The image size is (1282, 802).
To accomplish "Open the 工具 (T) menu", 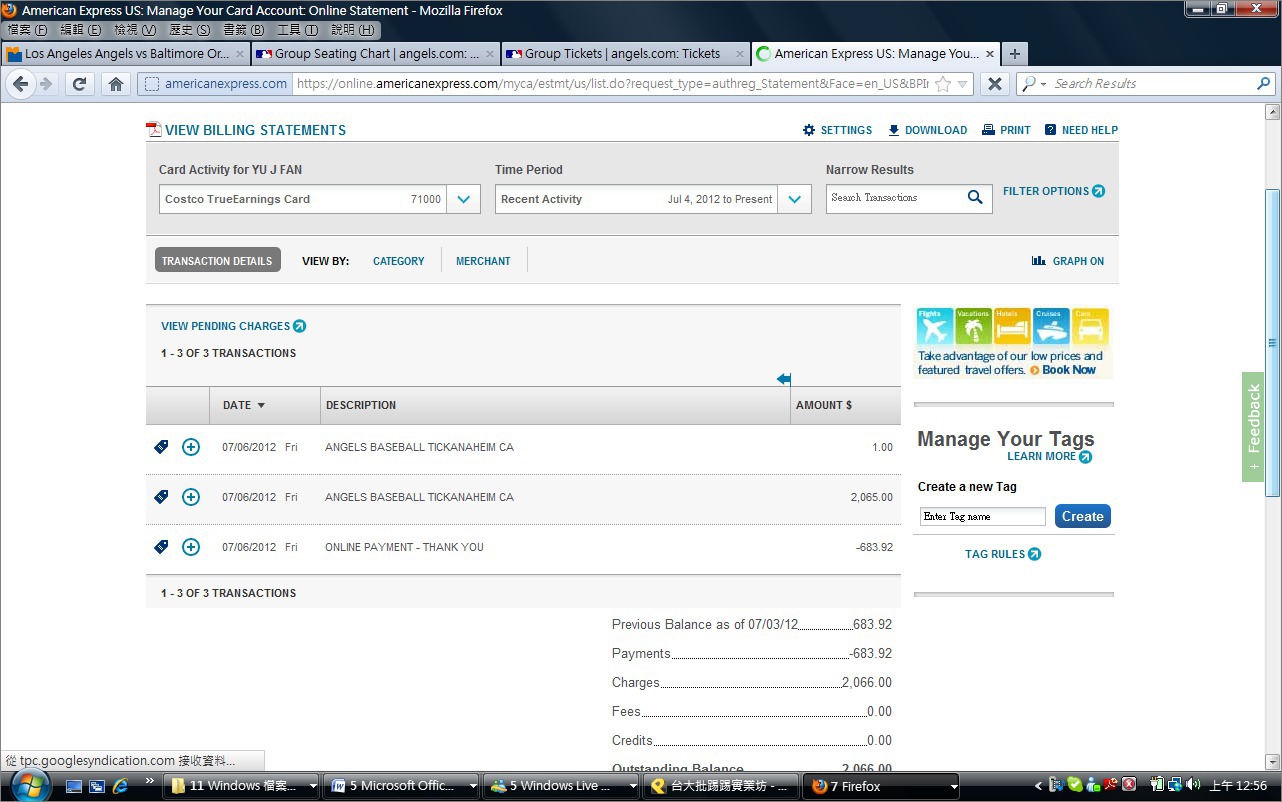I will pos(297,30).
